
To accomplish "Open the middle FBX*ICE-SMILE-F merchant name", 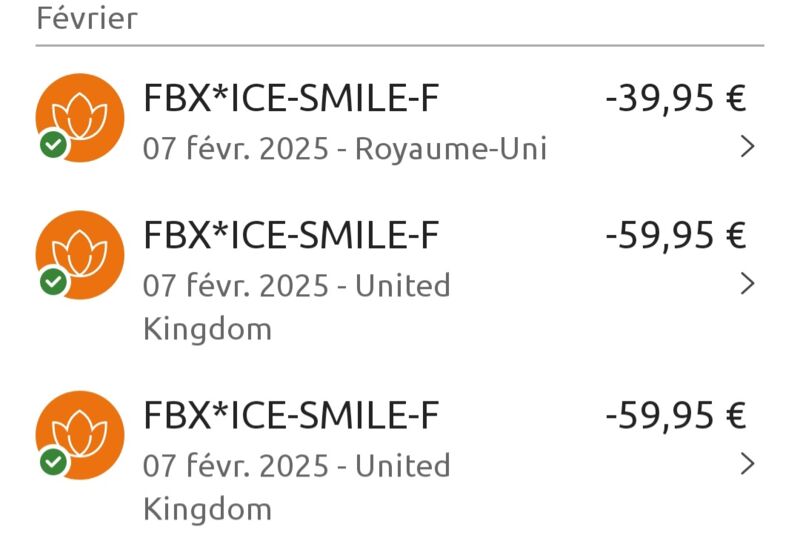I will tap(291, 235).
